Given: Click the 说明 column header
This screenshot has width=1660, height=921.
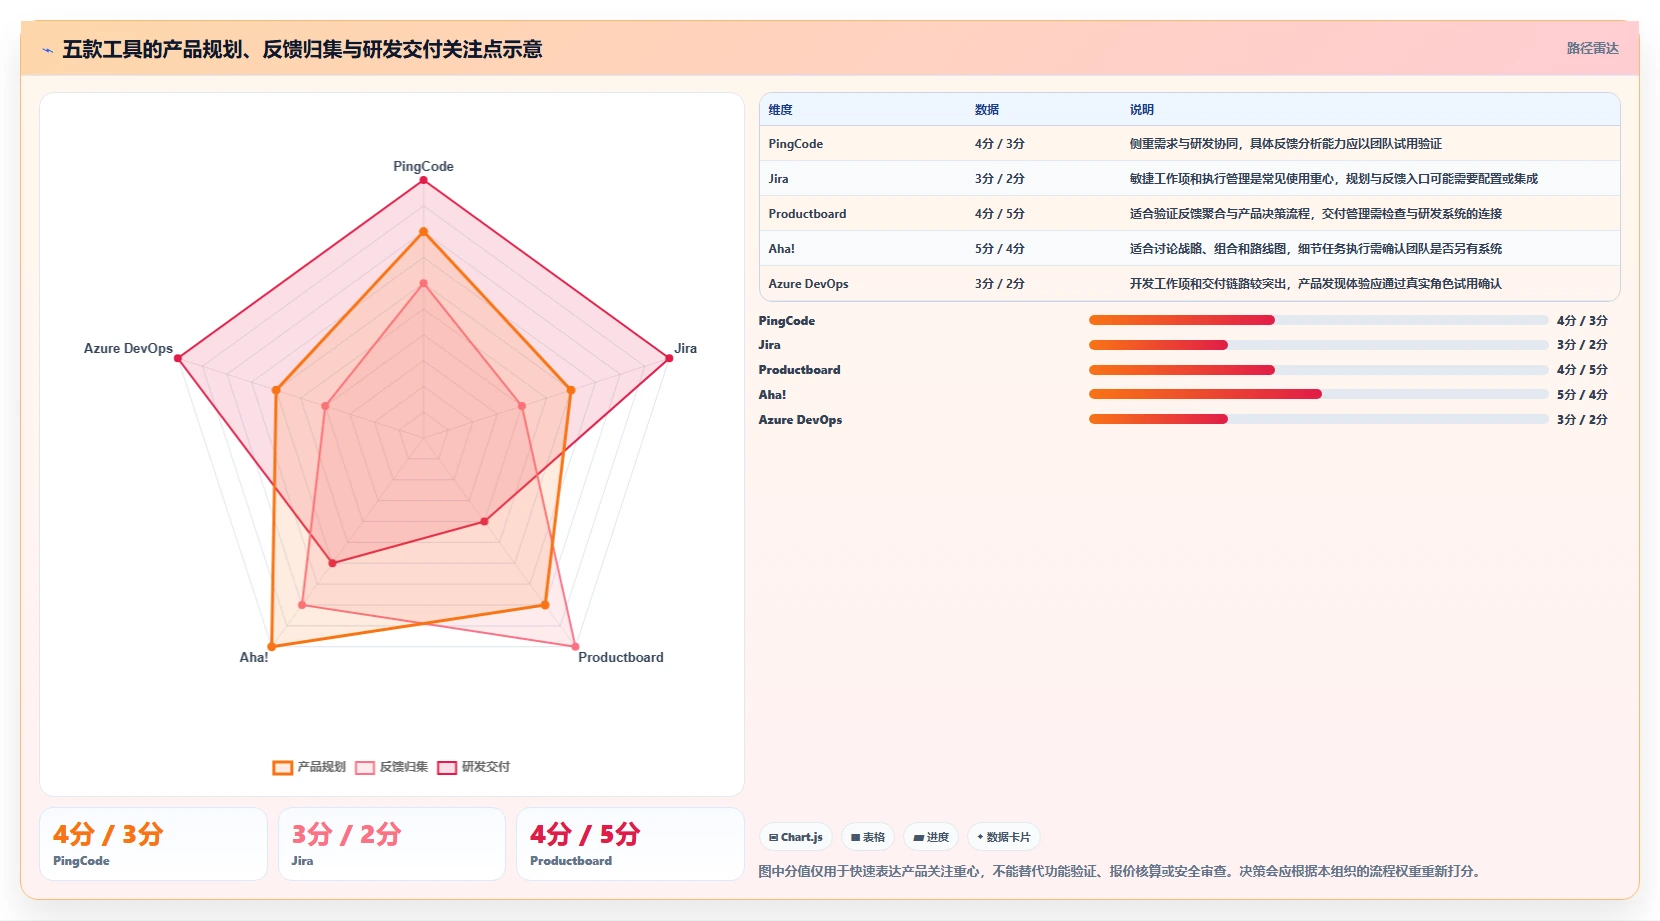Looking at the screenshot, I should (x=1141, y=110).
